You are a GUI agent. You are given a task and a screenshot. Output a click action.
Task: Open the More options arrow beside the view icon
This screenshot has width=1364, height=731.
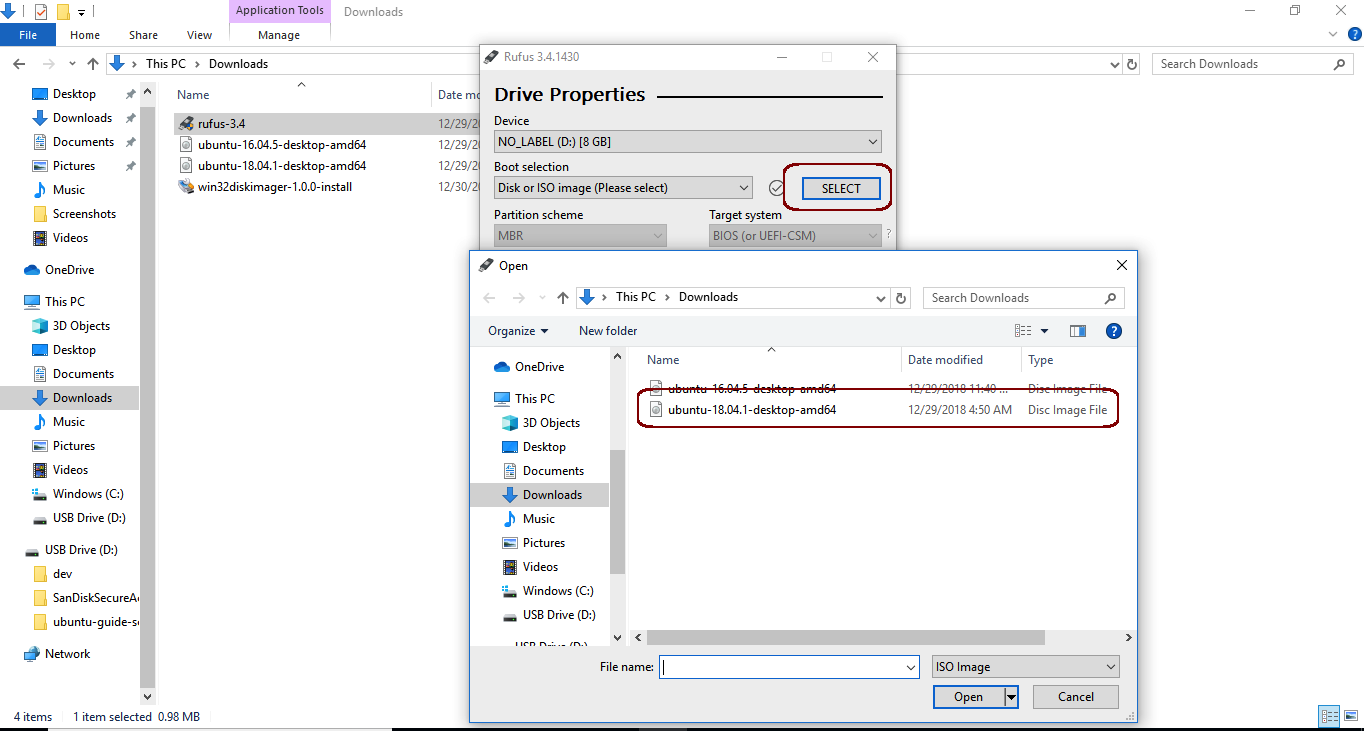coord(1045,331)
